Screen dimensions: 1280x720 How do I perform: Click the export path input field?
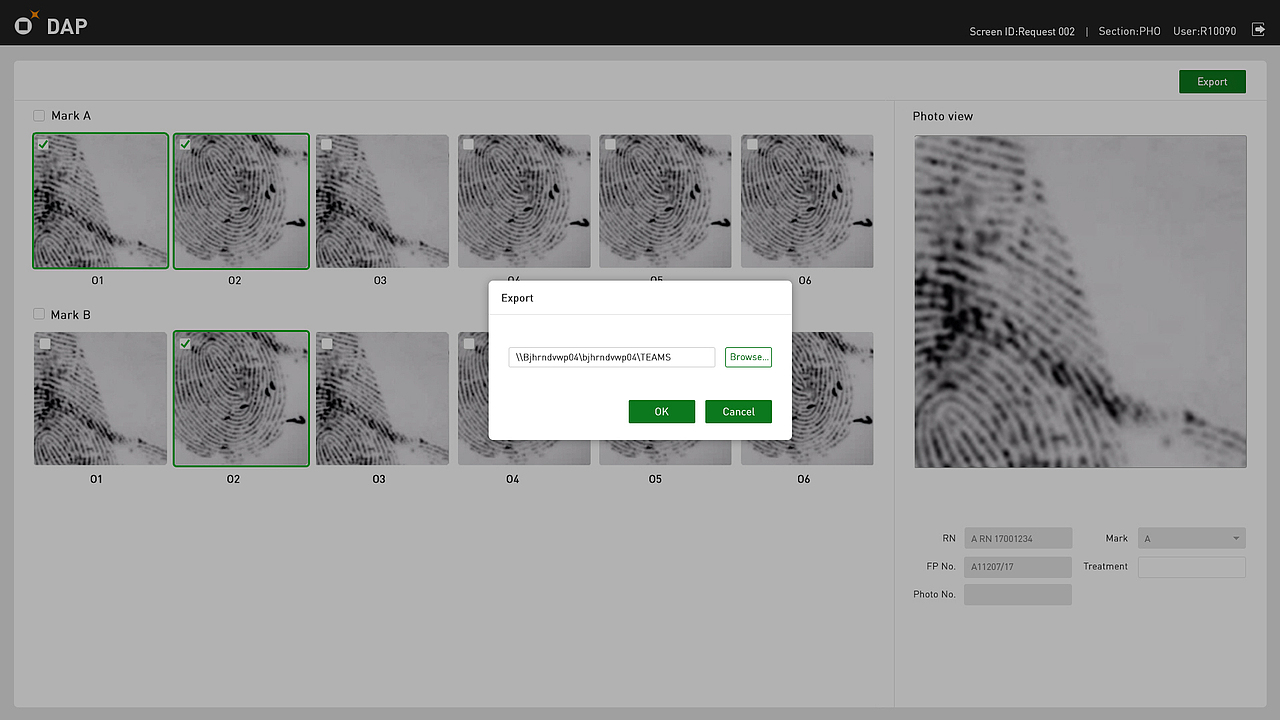(611, 357)
